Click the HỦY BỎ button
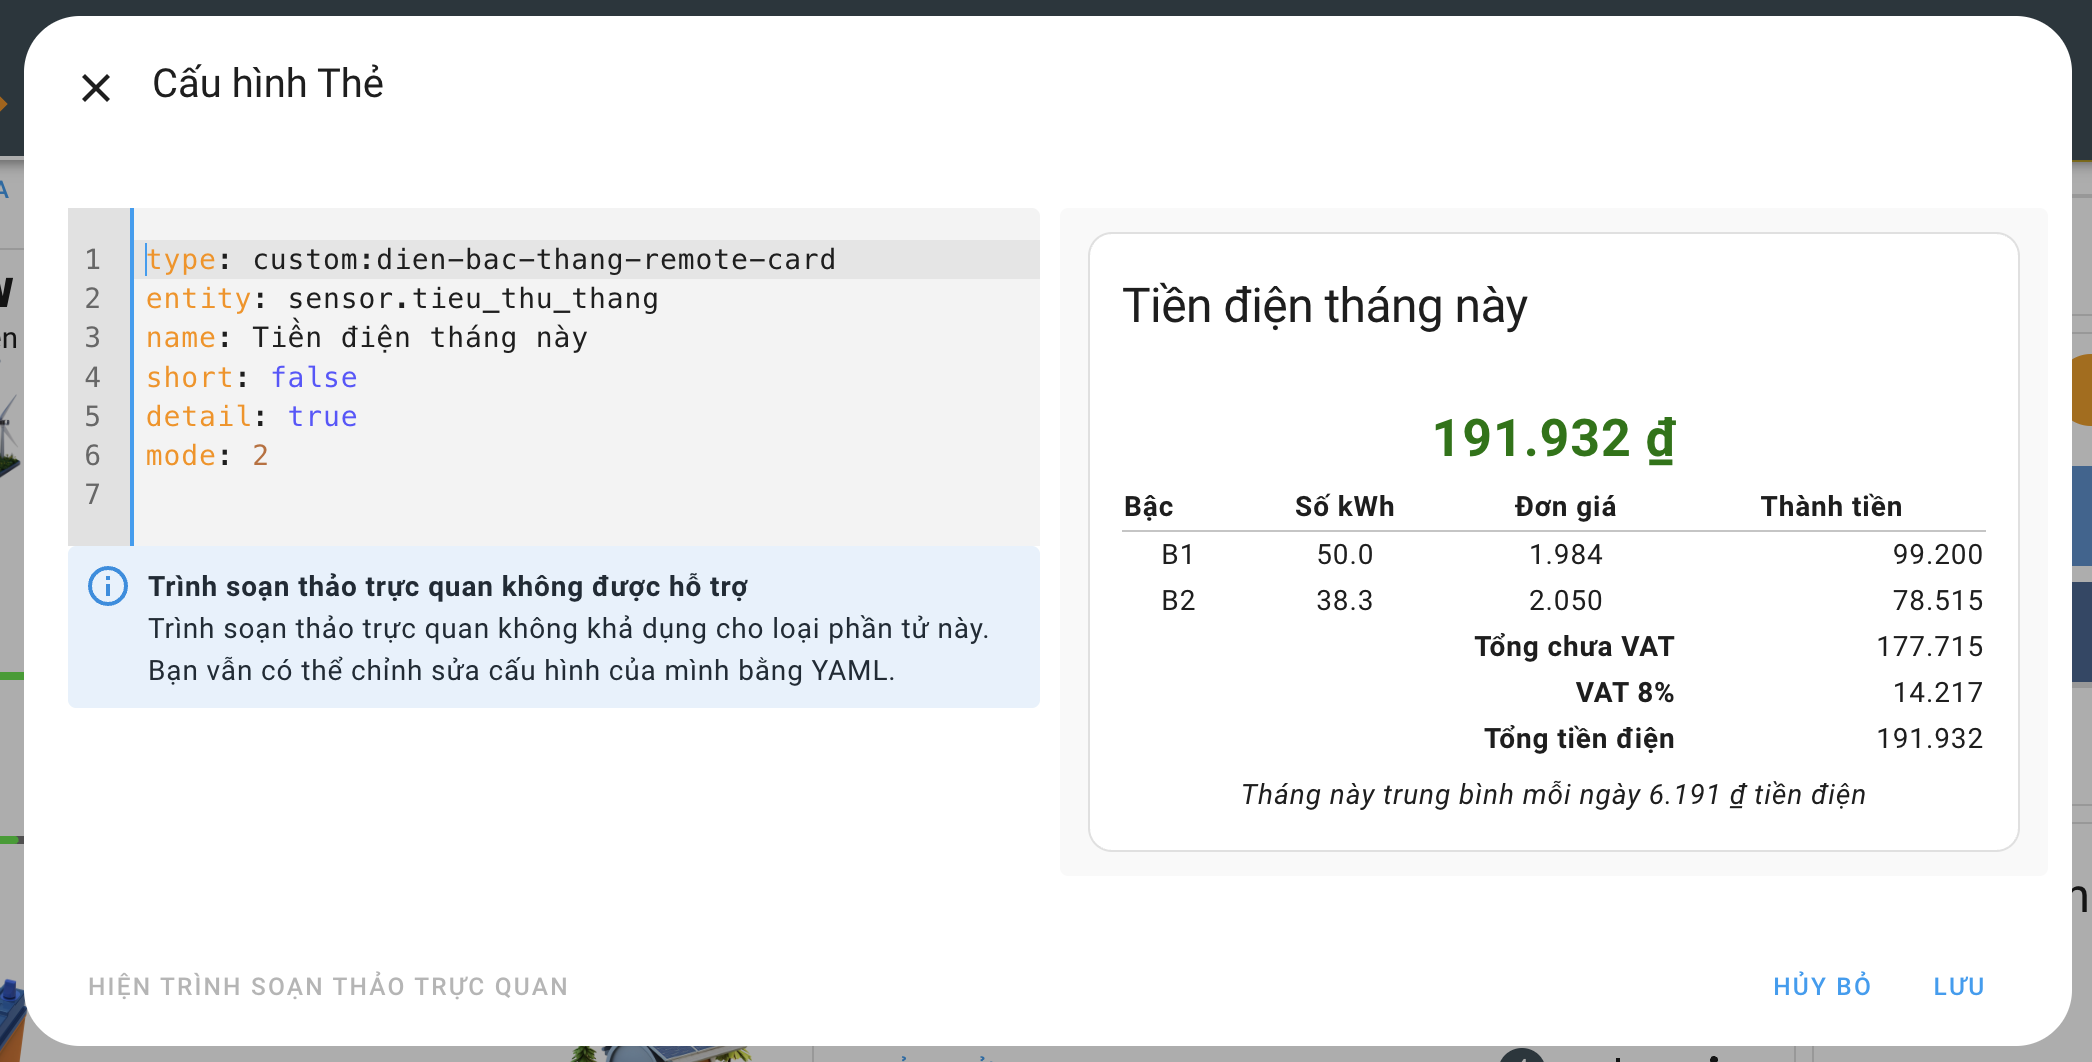 click(1822, 986)
